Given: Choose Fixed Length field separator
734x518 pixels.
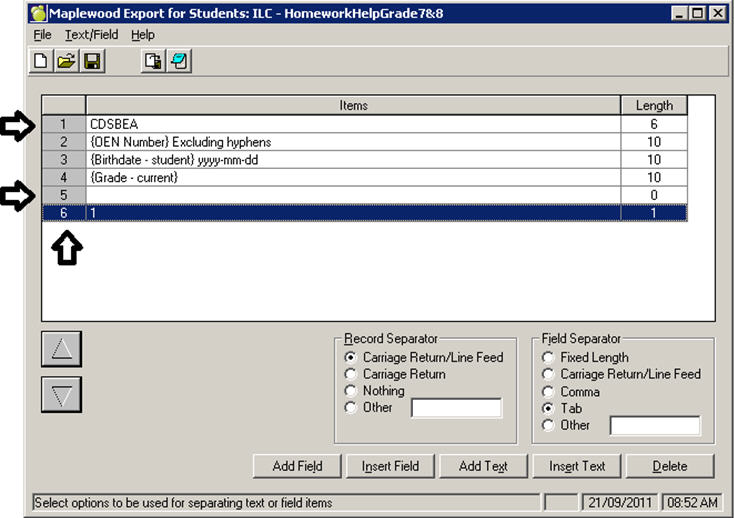Looking at the screenshot, I should coord(548,357).
